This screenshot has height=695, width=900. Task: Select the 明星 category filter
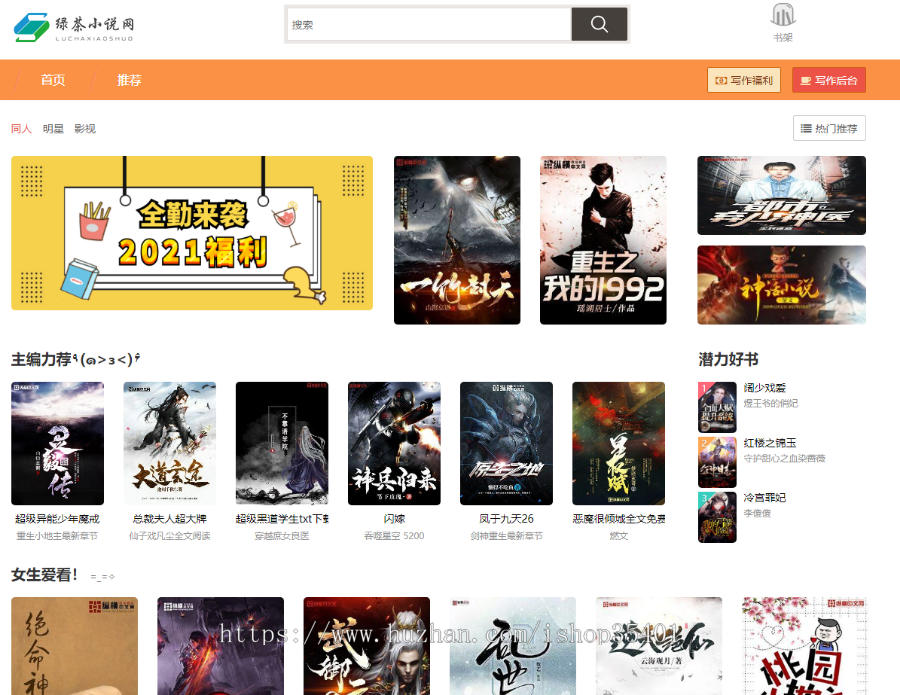tap(53, 129)
